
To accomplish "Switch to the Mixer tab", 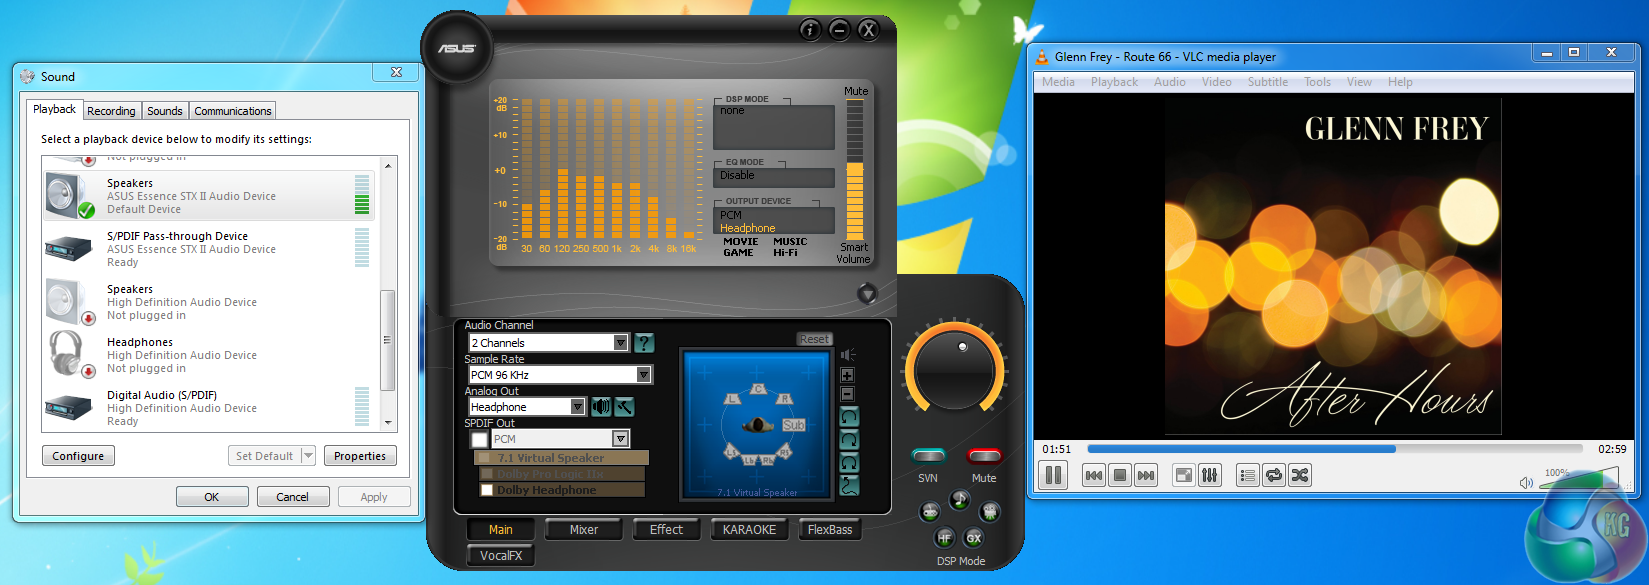I will click(x=583, y=530).
